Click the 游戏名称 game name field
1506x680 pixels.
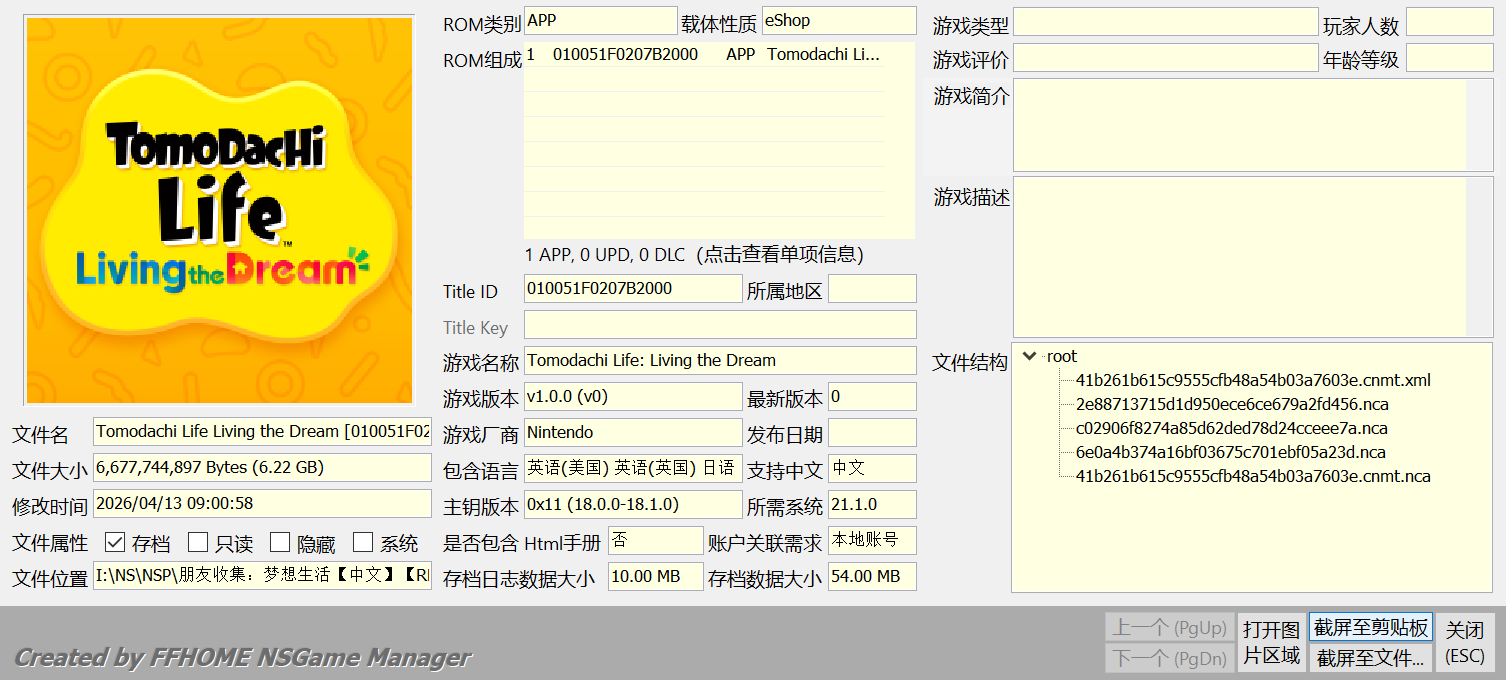(x=719, y=361)
